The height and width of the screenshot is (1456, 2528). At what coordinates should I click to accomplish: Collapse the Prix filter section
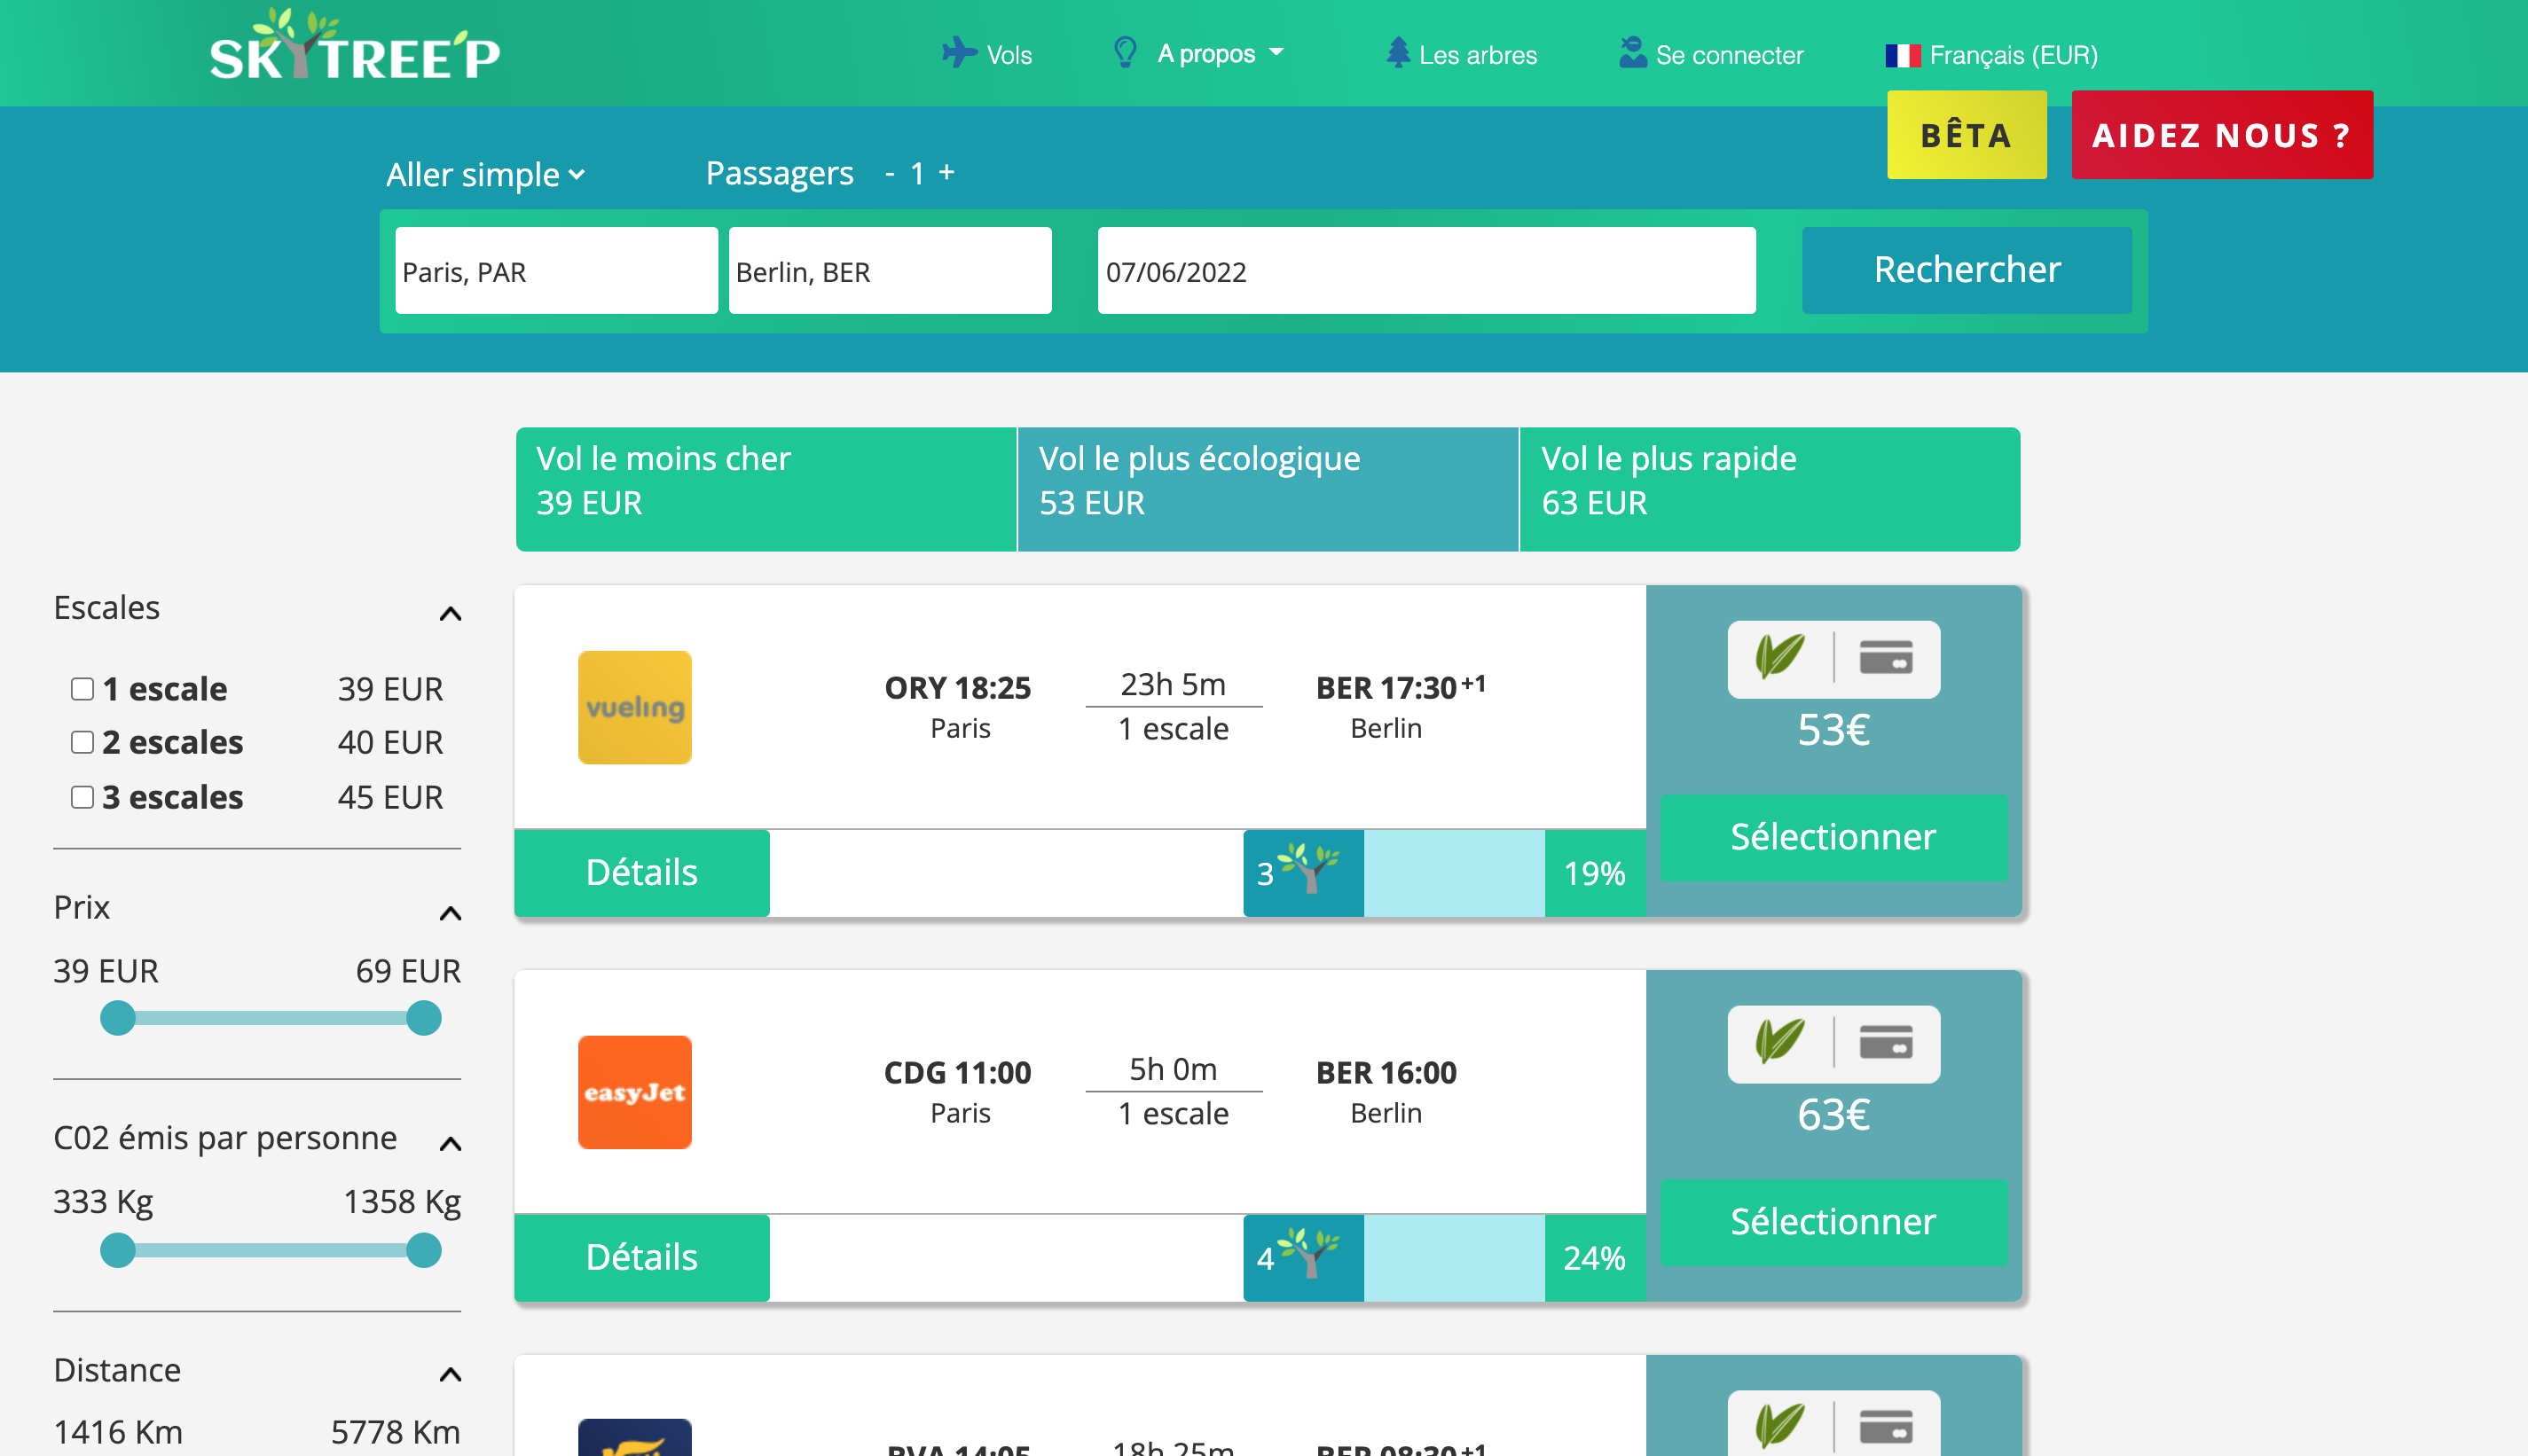pyautogui.click(x=450, y=913)
